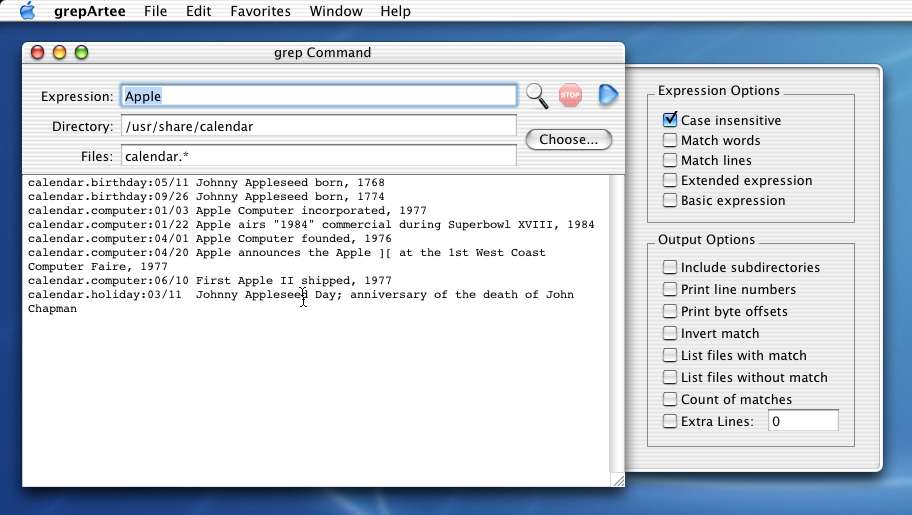Screen dimensions: 912x515
Task: Click the Extra Lines number field
Action: [x=802, y=422]
